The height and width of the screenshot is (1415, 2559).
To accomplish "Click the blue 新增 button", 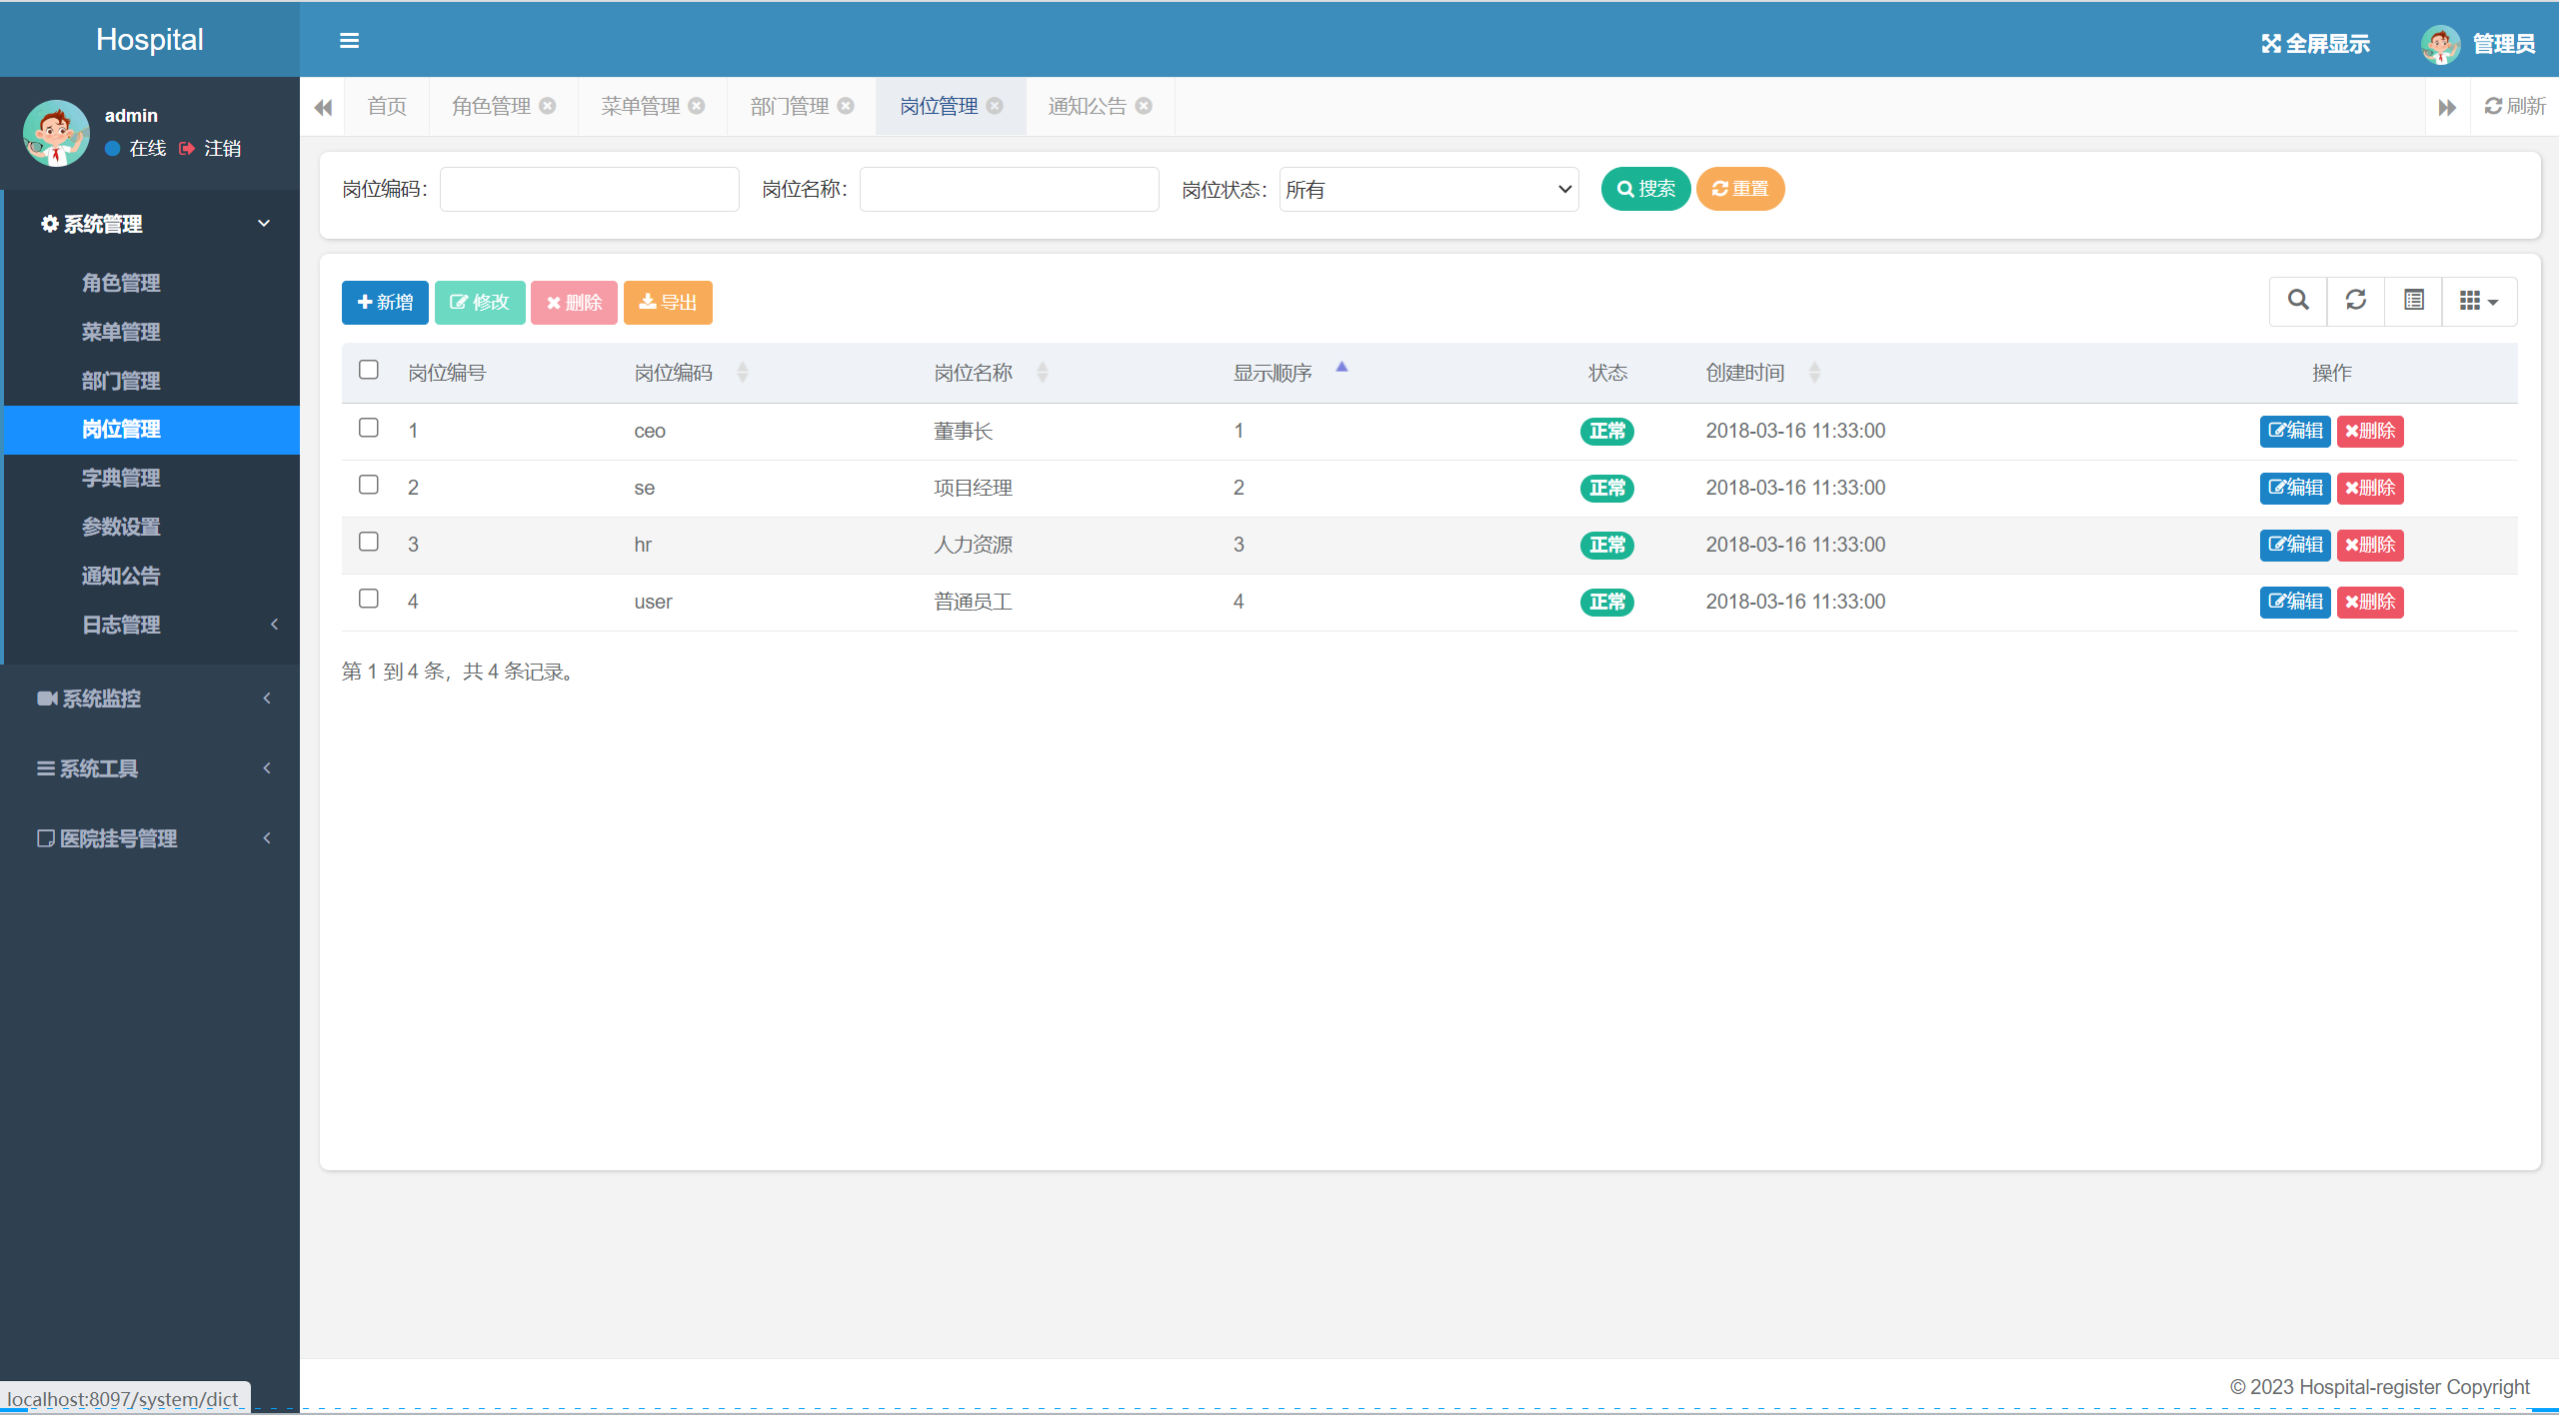I will pyautogui.click(x=385, y=303).
